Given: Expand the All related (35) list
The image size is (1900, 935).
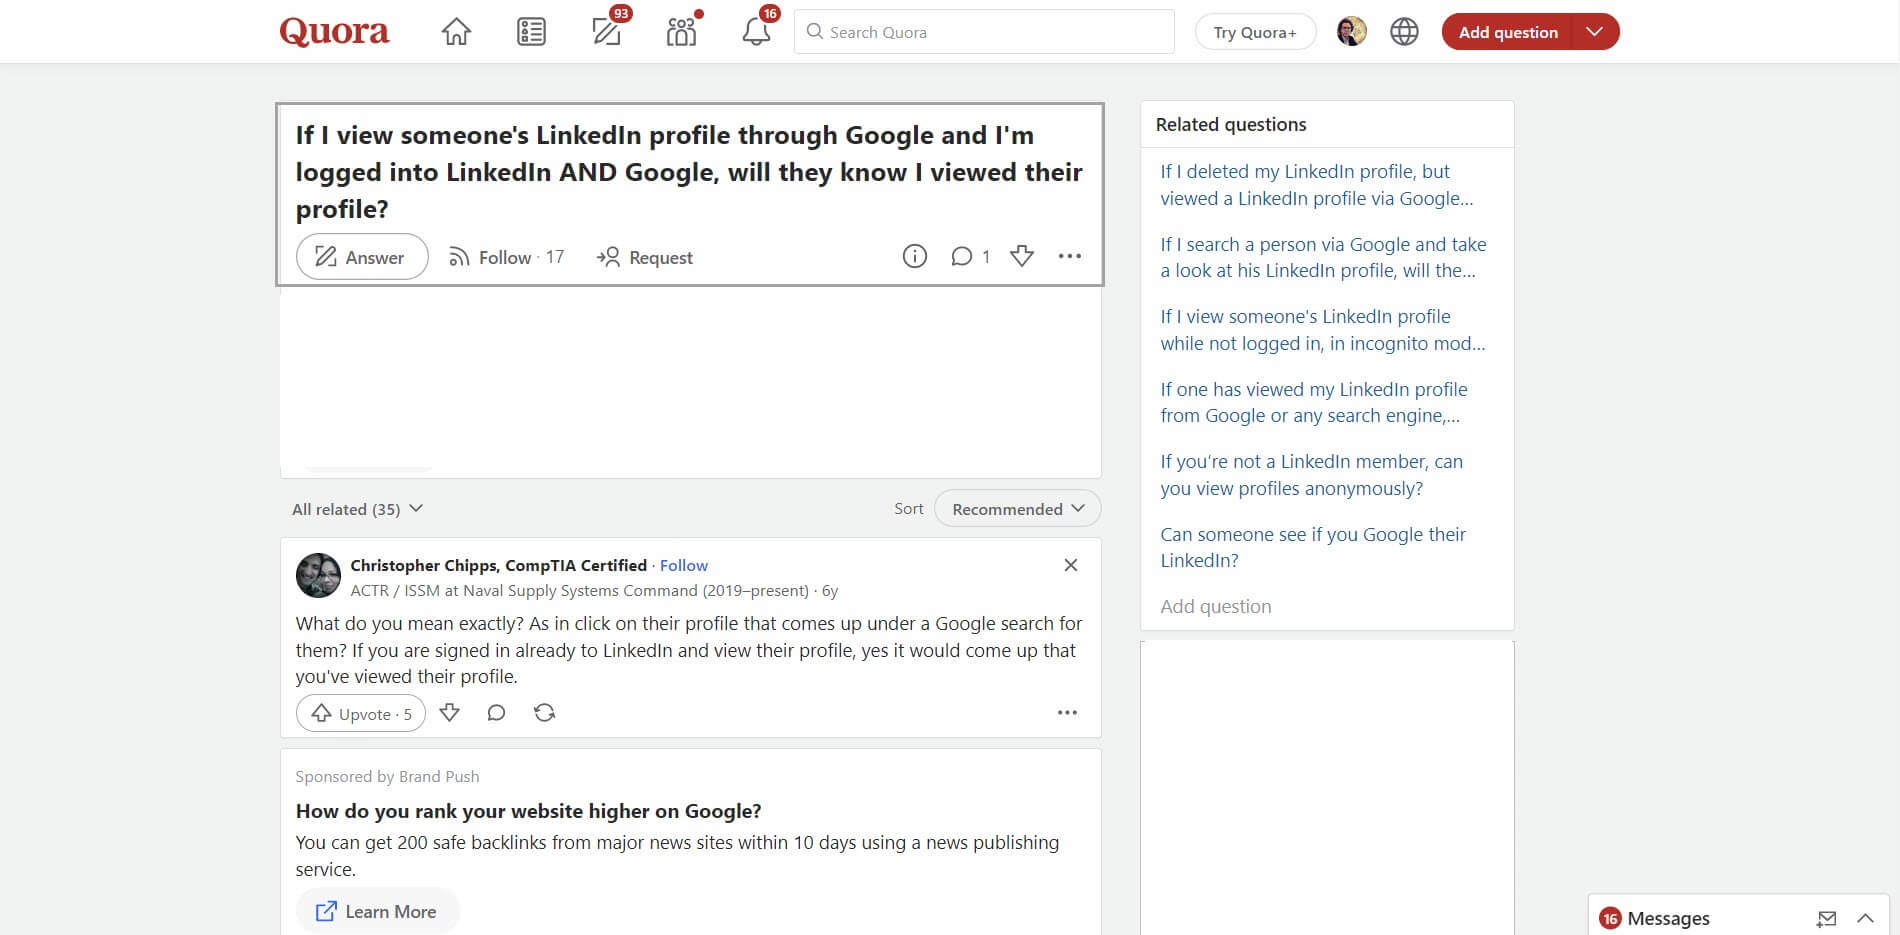Looking at the screenshot, I should tap(356, 508).
